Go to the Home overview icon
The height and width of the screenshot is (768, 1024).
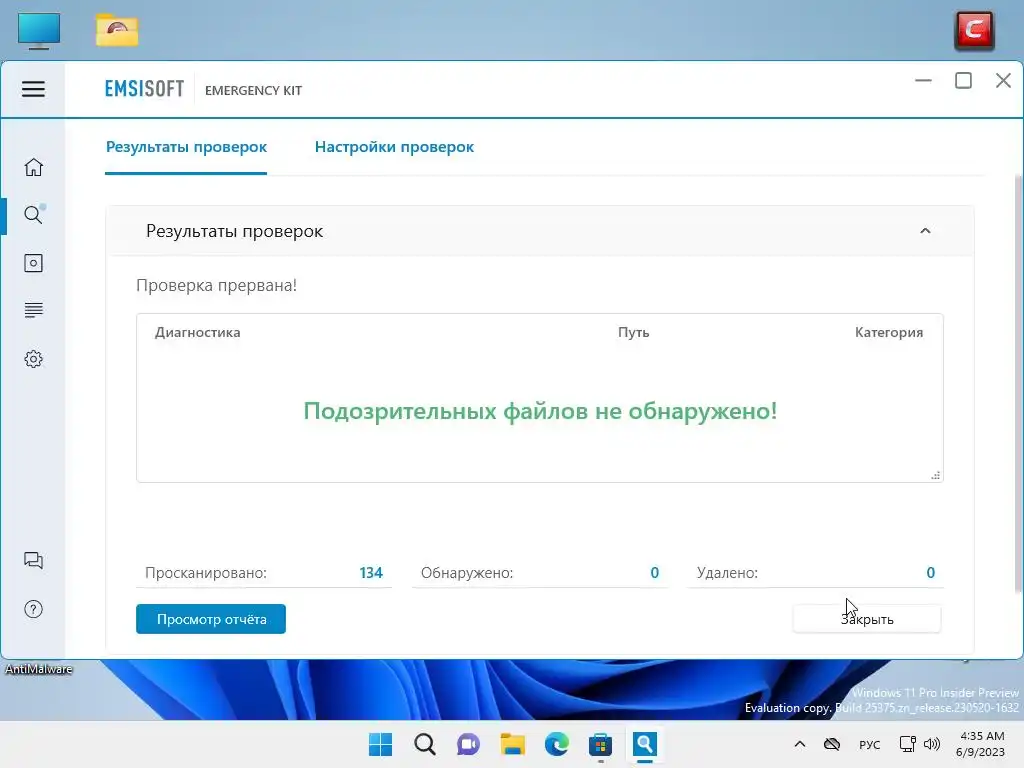tap(33, 167)
